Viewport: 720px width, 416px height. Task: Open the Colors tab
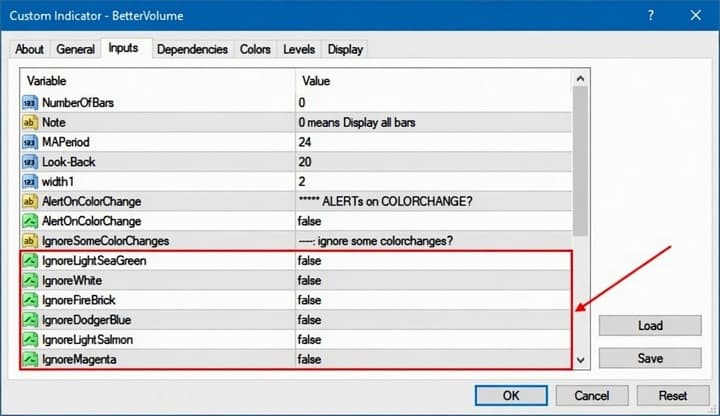255,49
